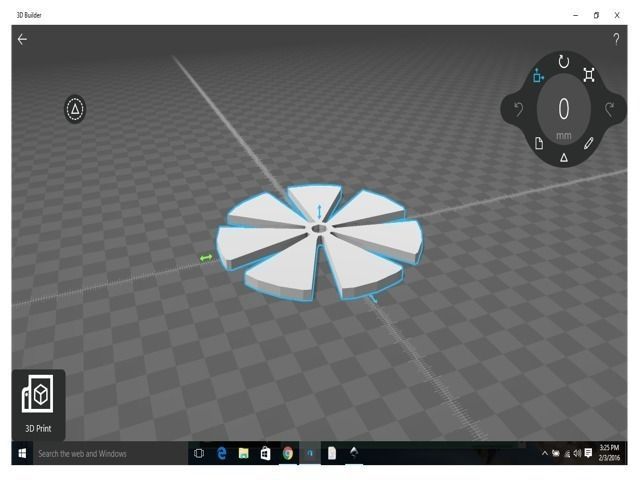
Task: Minimize the 3D Builder window
Action: pyautogui.click(x=576, y=15)
